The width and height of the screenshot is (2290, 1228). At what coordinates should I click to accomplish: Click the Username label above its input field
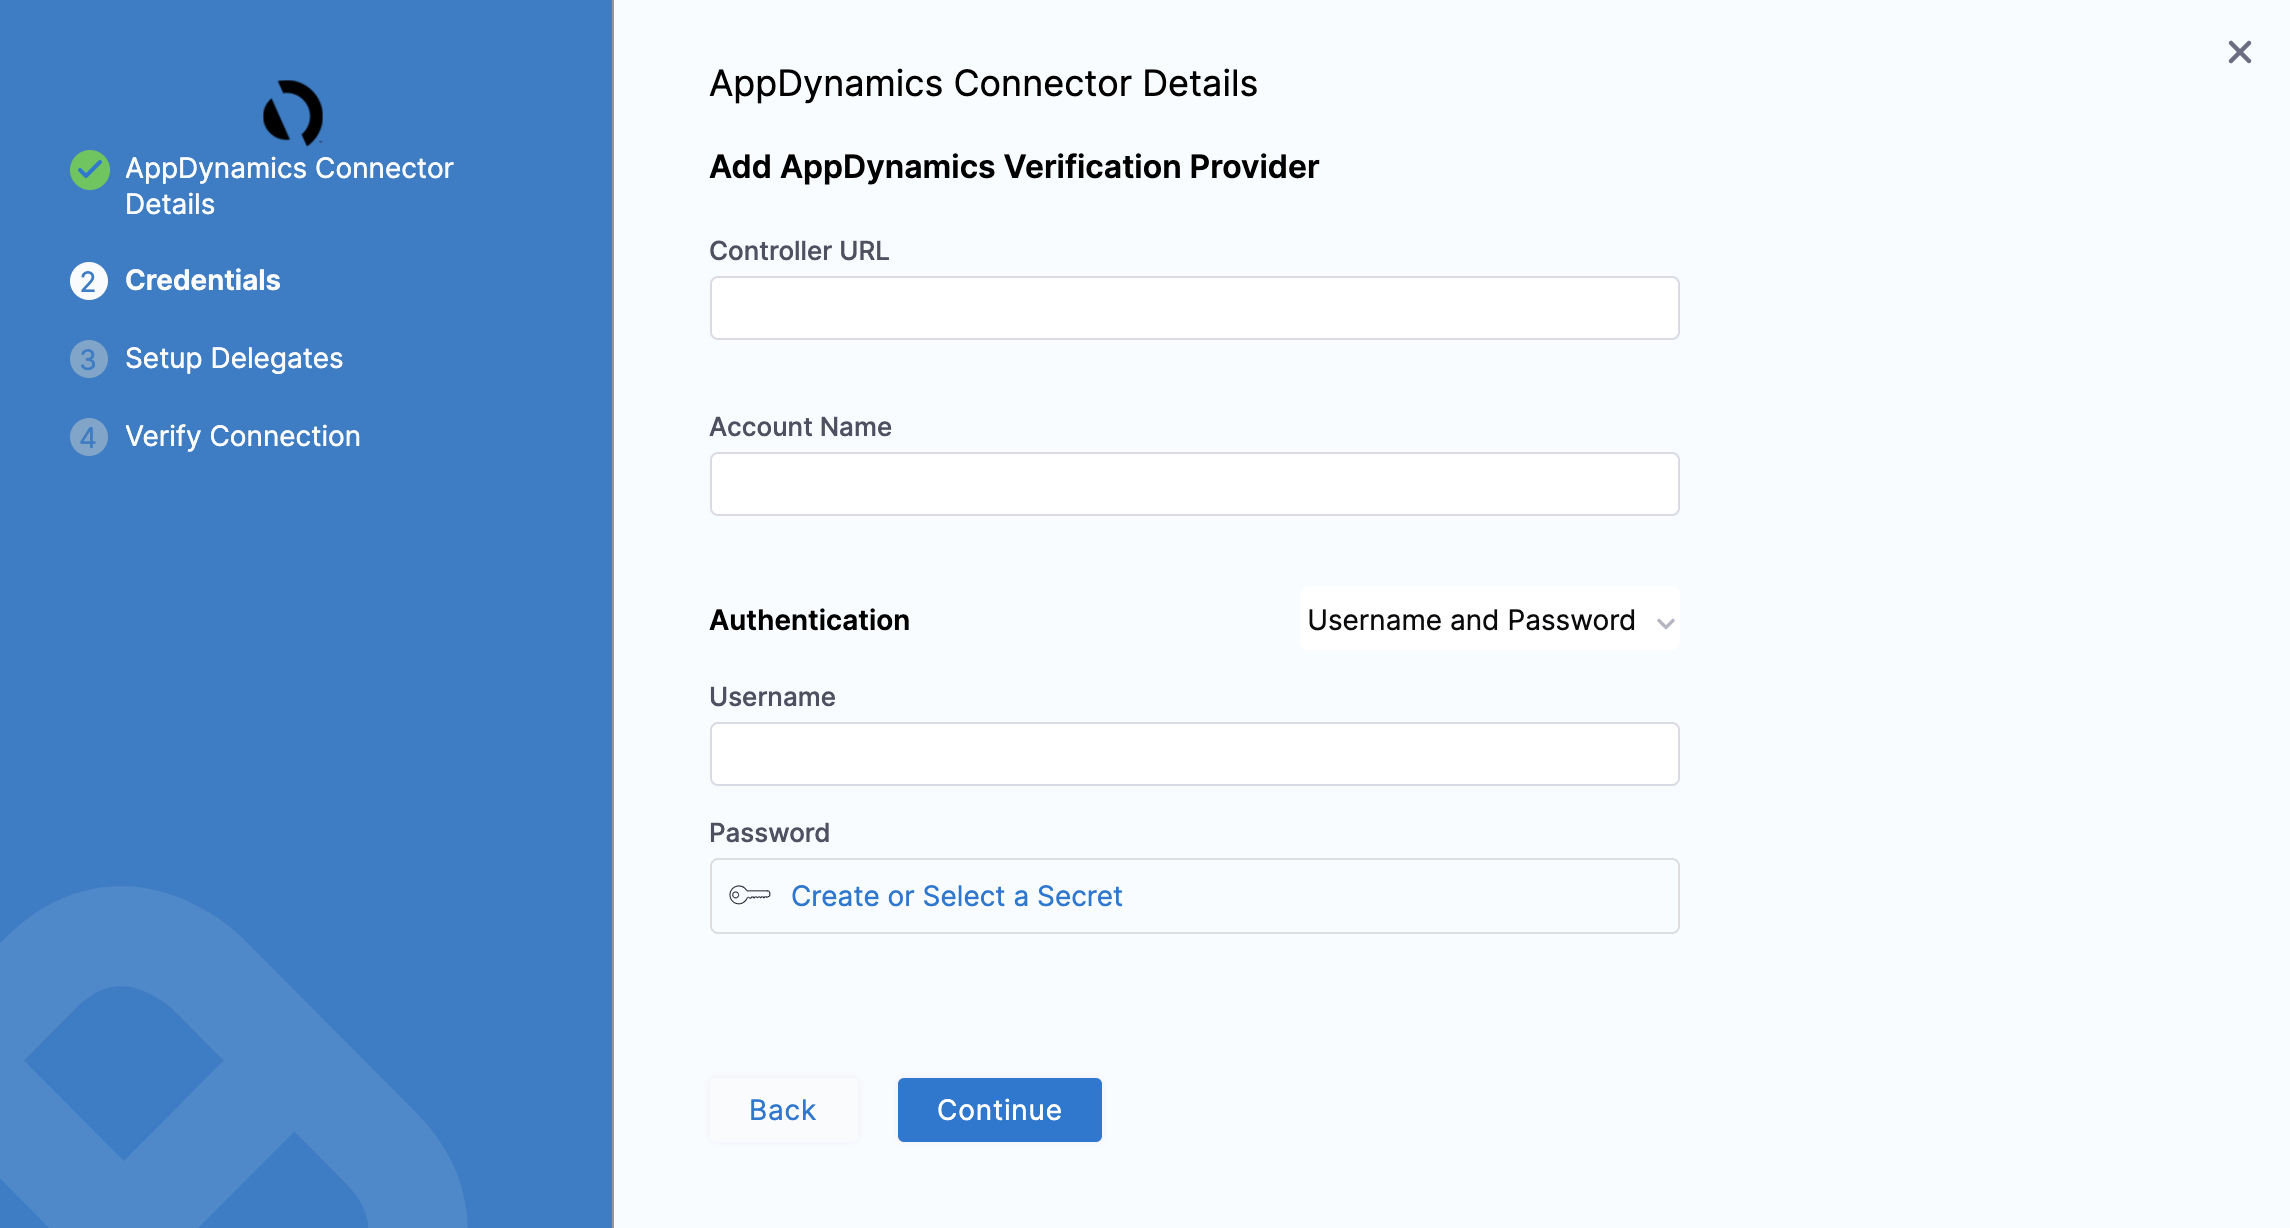(x=772, y=697)
